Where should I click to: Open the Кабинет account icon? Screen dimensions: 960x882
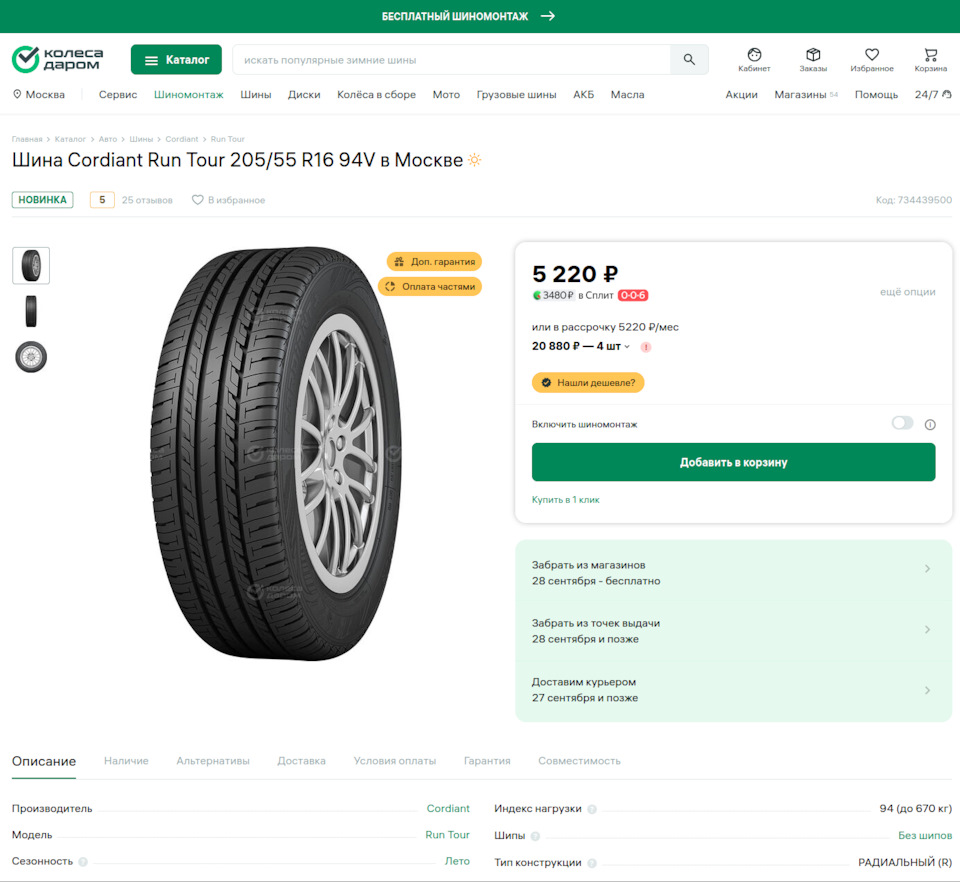coord(754,59)
